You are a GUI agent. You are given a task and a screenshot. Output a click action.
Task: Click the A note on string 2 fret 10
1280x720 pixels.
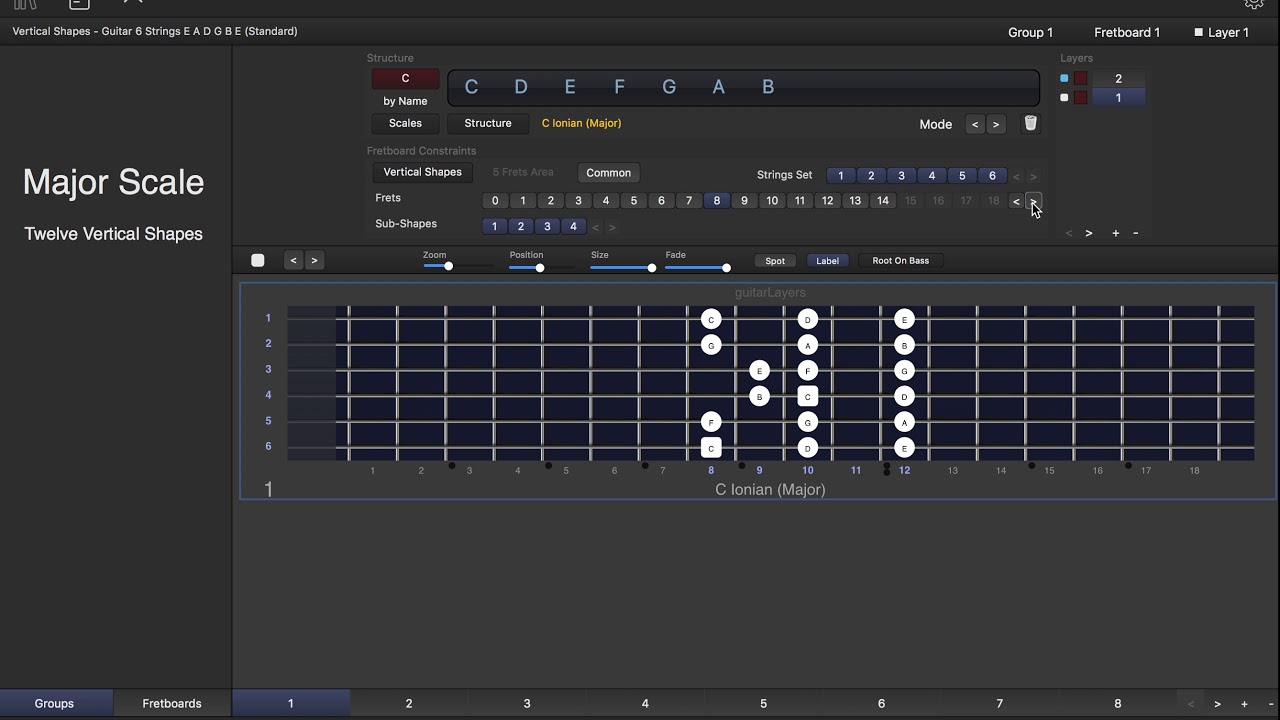coord(808,345)
